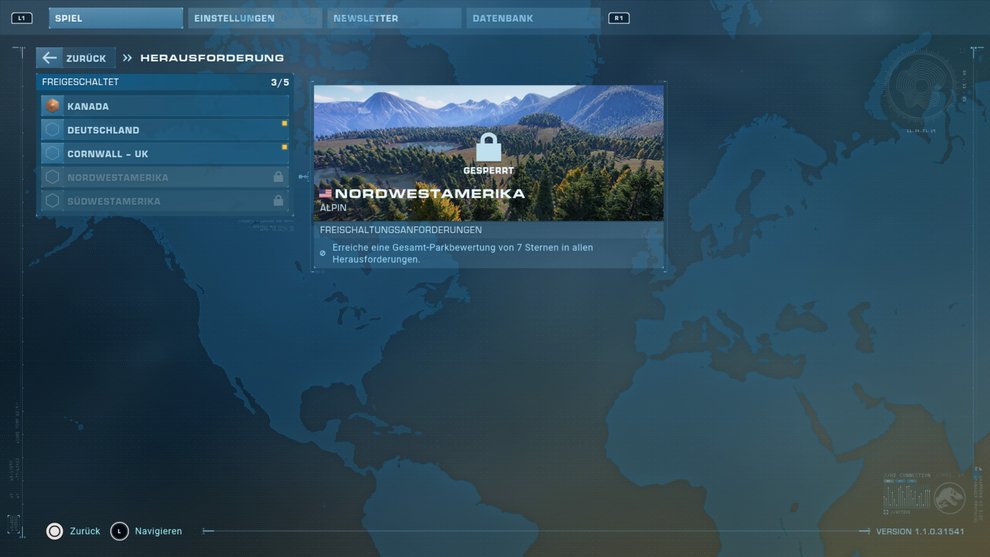Open the NEWSLETTER tab
Viewport: 990px width, 557px height.
[x=393, y=18]
